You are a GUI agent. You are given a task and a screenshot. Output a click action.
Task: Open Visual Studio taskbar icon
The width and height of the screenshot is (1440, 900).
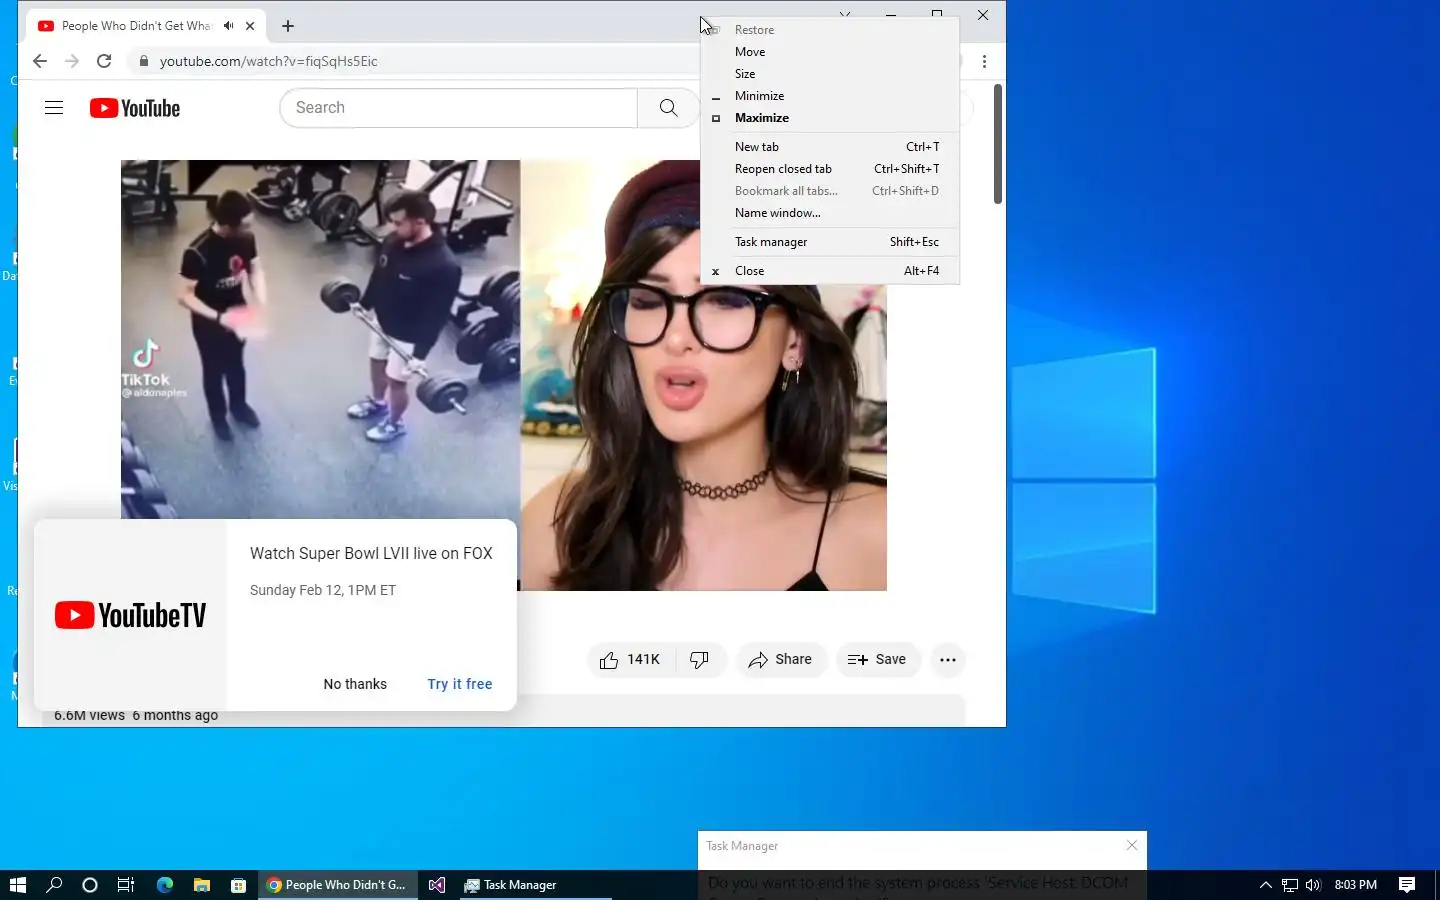pyautogui.click(x=437, y=885)
